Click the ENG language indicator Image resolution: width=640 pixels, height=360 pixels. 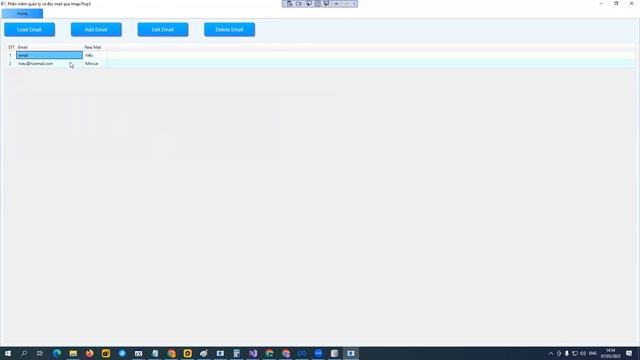[x=593, y=353]
